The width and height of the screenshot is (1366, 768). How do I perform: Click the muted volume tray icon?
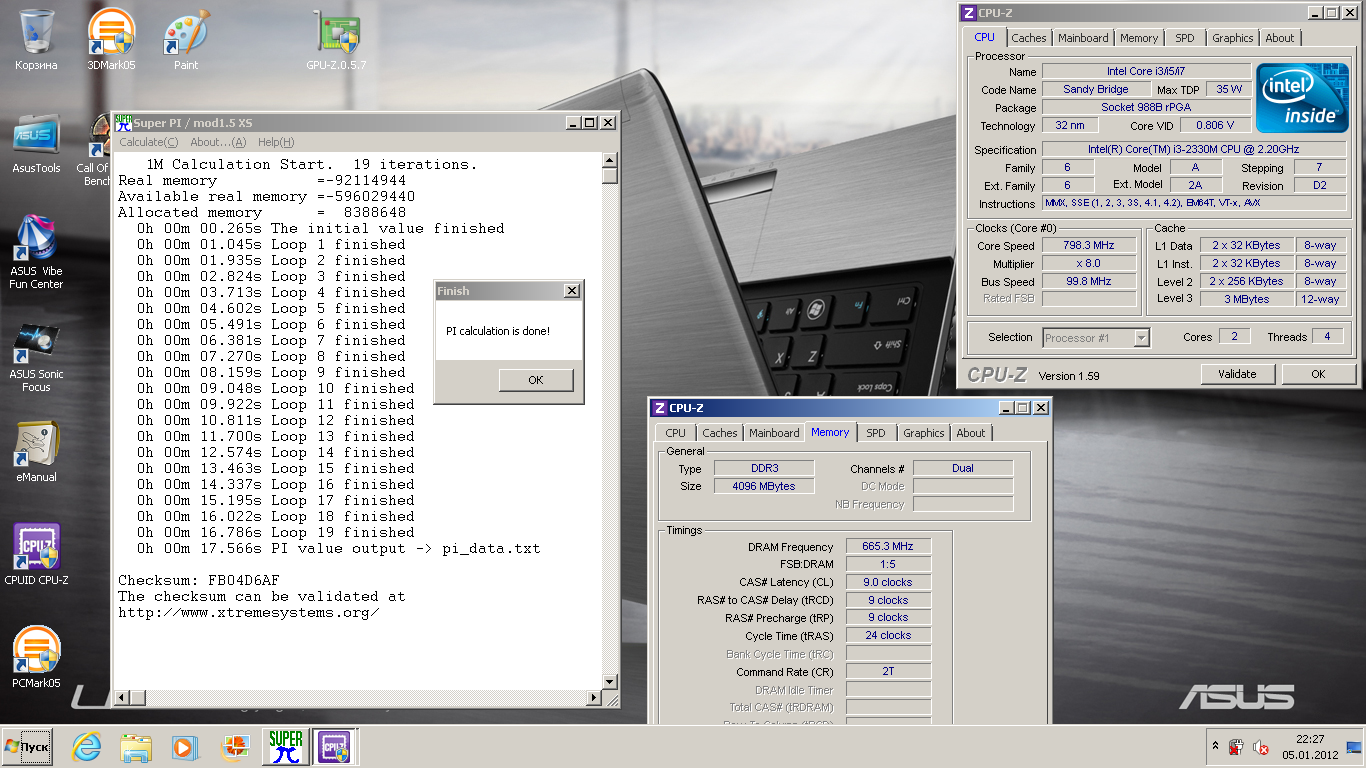(x=1262, y=747)
